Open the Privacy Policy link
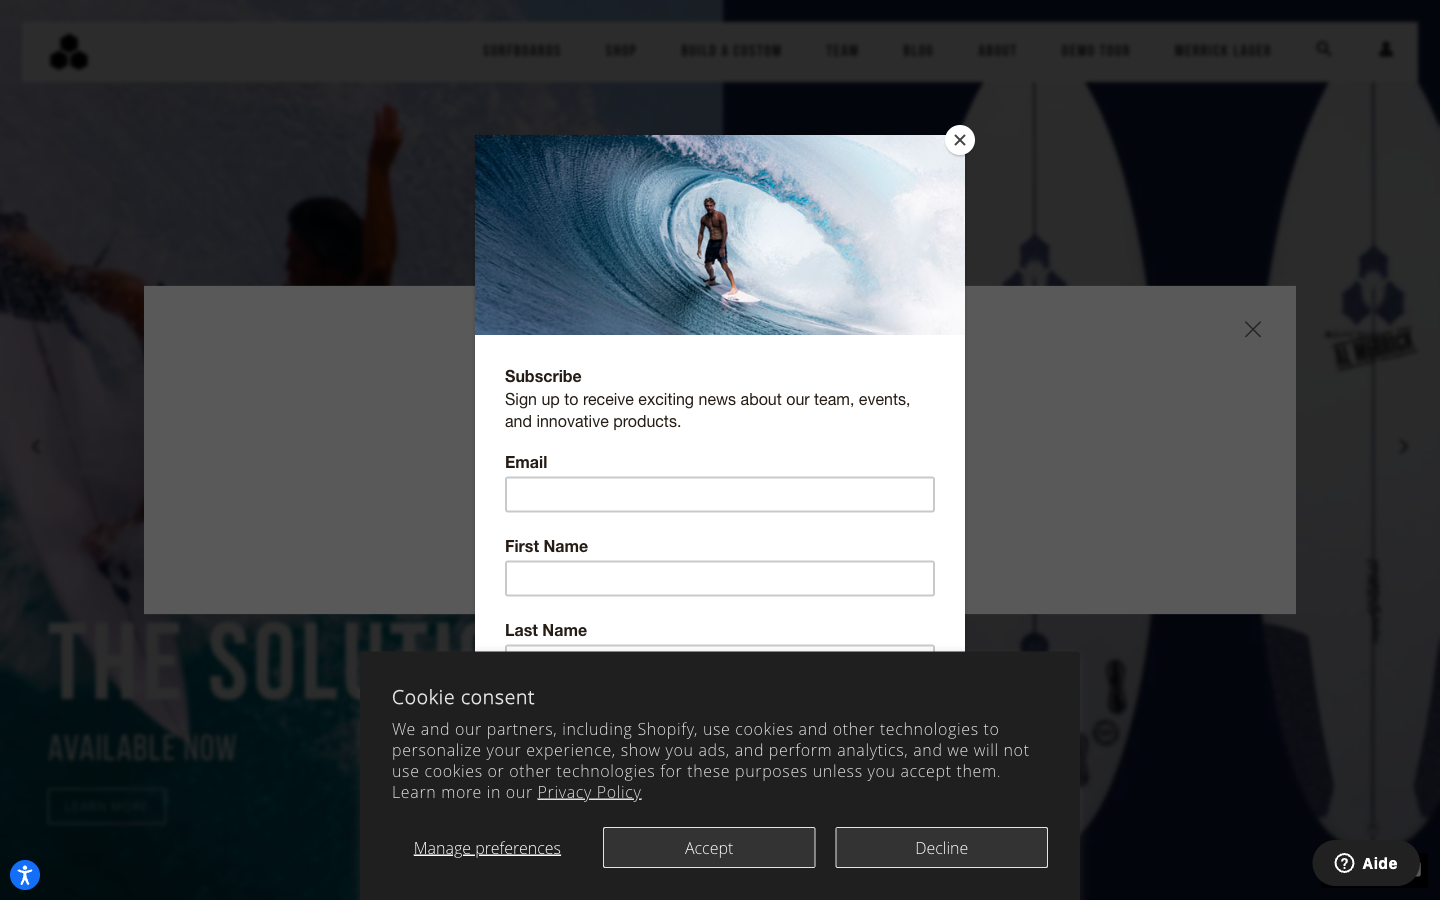The width and height of the screenshot is (1440, 900). pyautogui.click(x=589, y=792)
